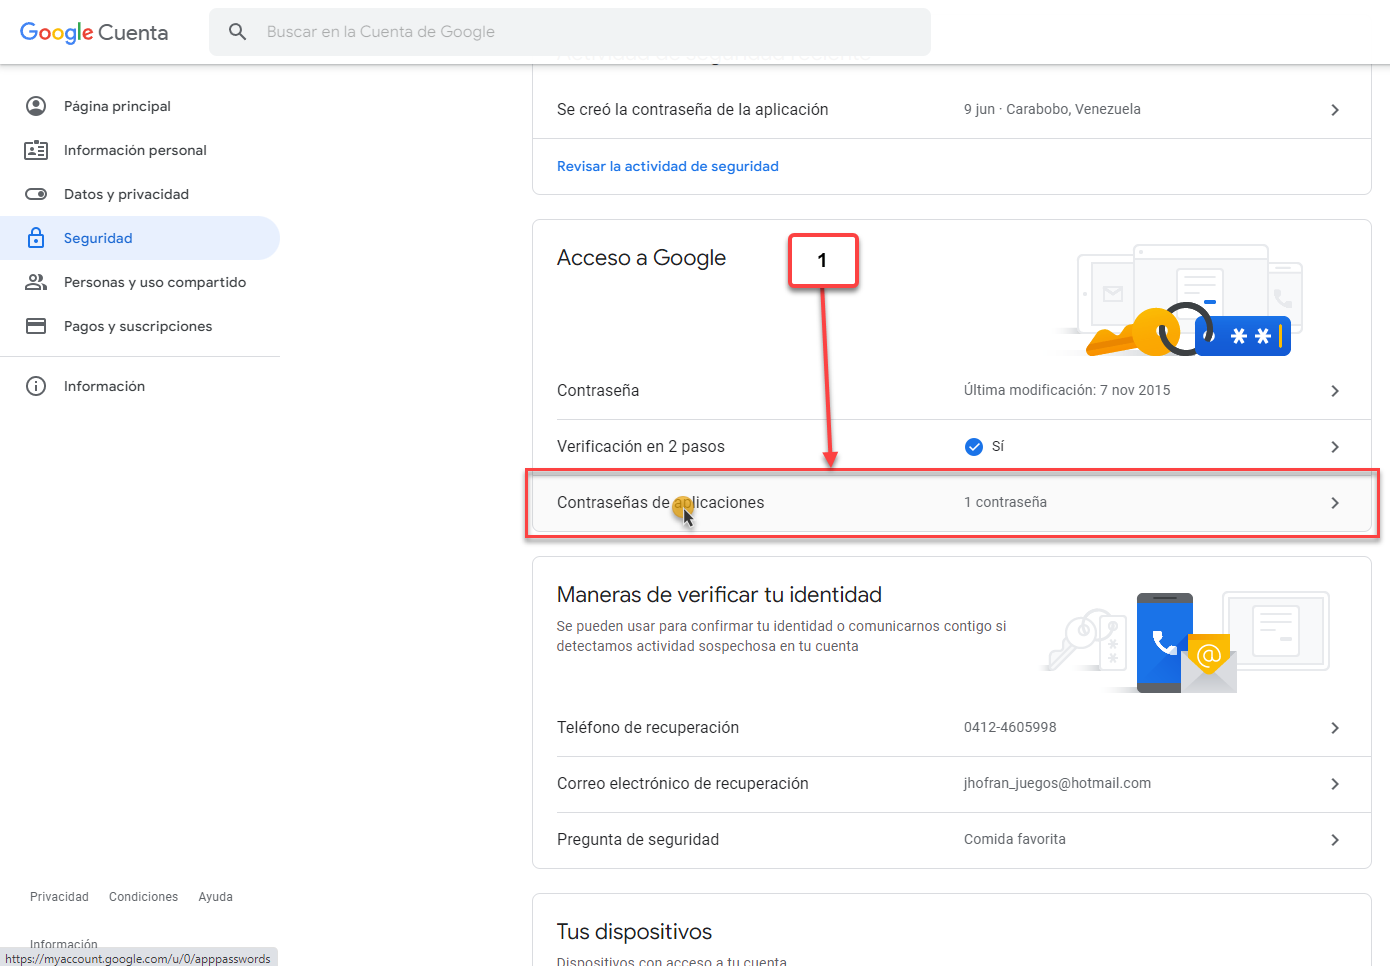Expand the Contraseña row chevron

point(1335,391)
